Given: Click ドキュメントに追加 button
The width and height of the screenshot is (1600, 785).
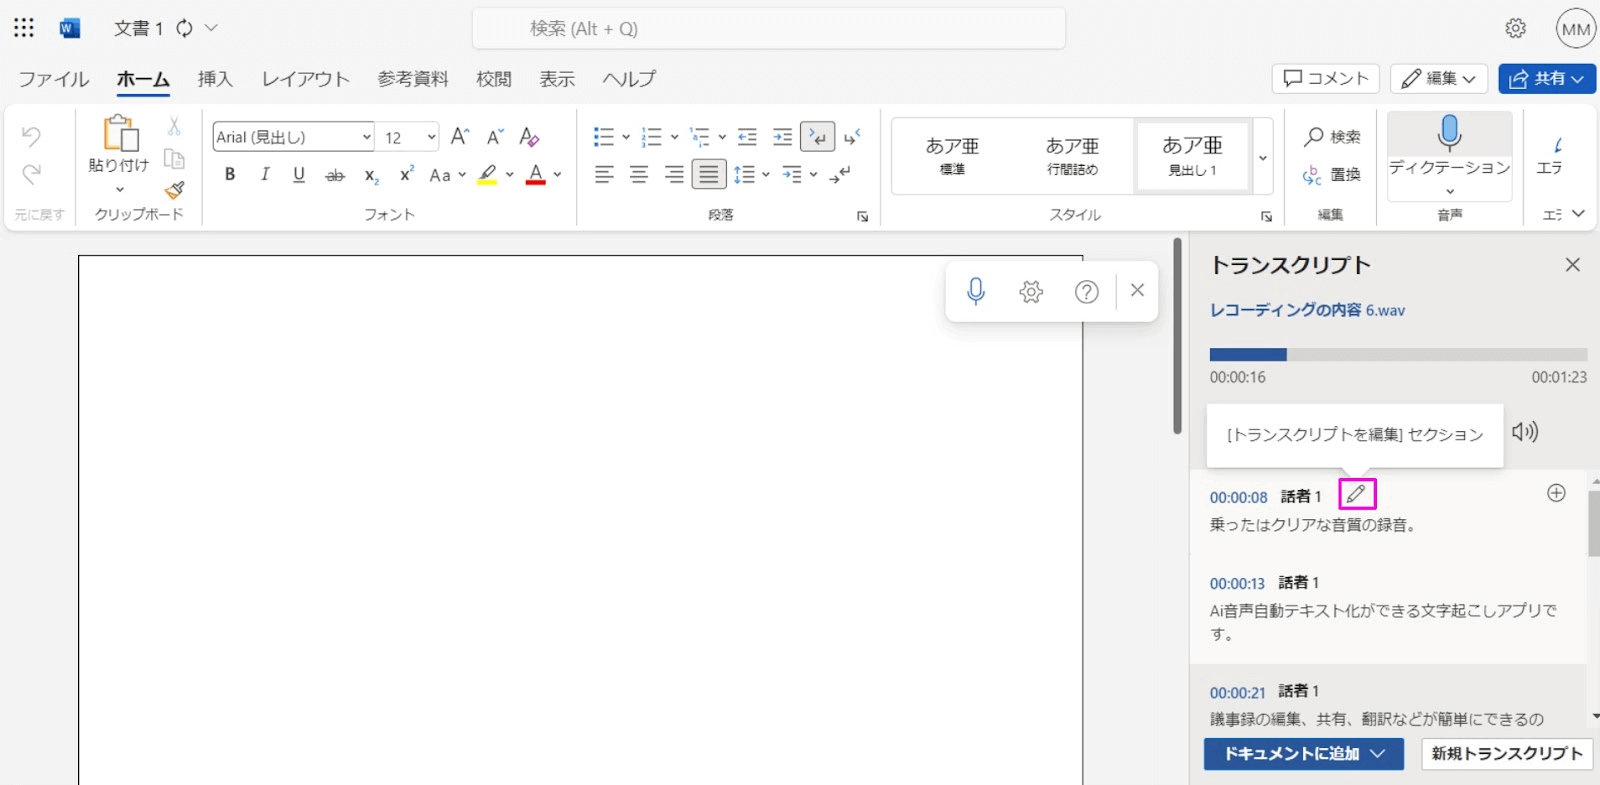Looking at the screenshot, I should pos(1304,754).
